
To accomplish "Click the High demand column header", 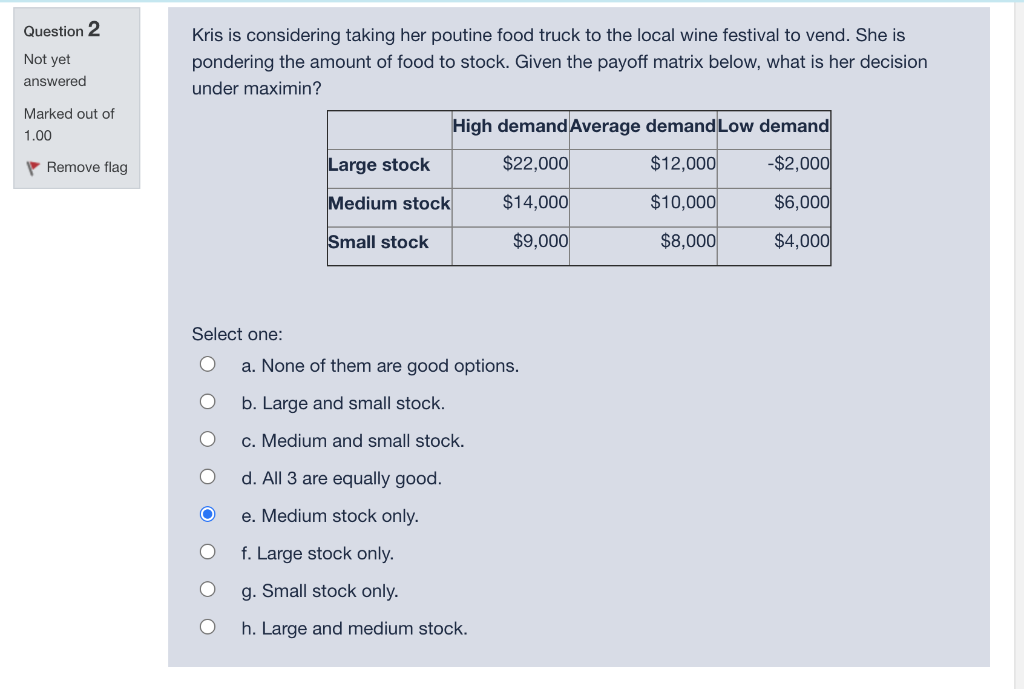I will point(510,126).
